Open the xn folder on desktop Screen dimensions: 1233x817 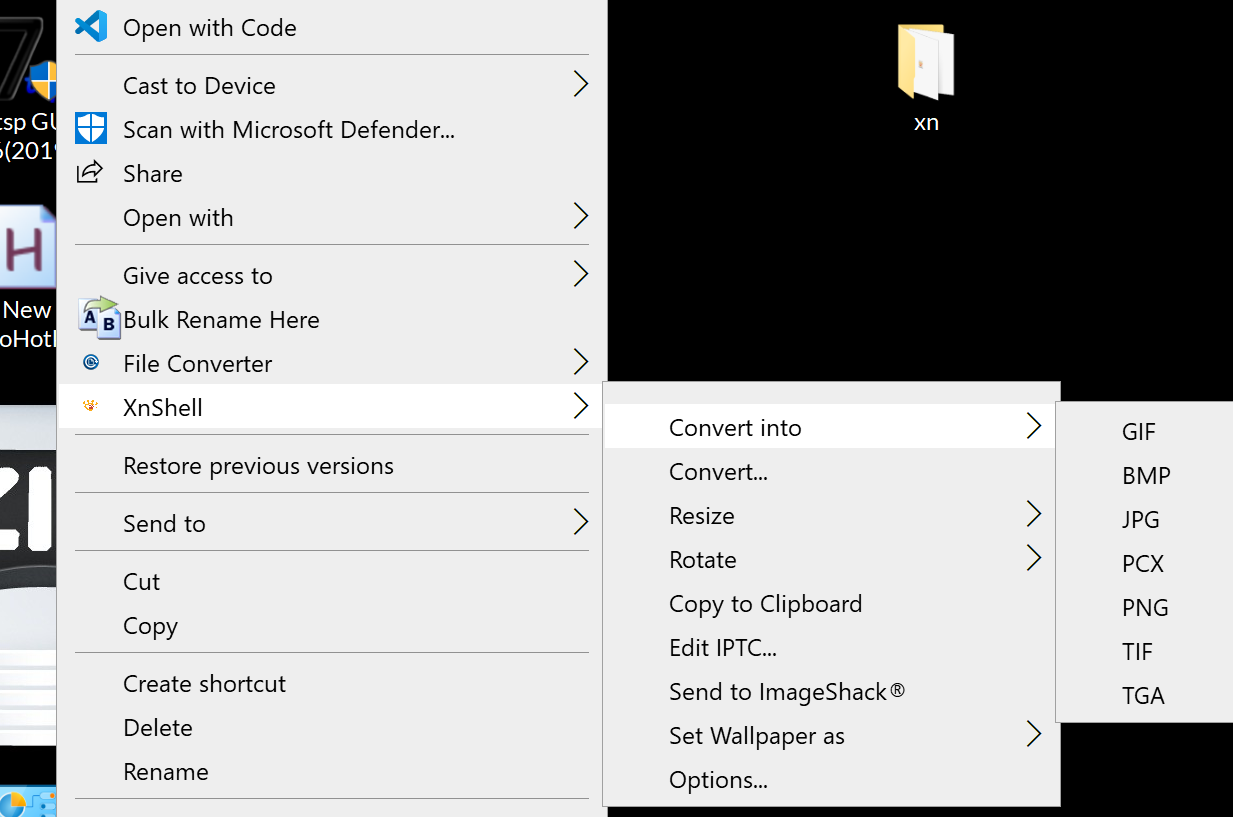(926, 66)
